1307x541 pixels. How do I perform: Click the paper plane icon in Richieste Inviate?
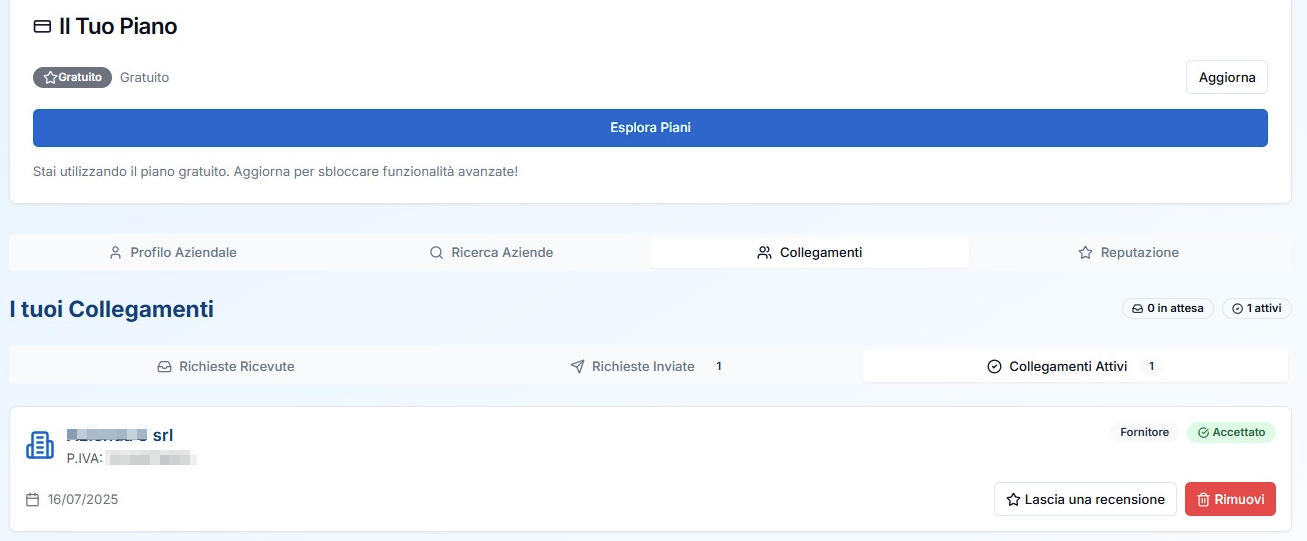pyautogui.click(x=577, y=367)
